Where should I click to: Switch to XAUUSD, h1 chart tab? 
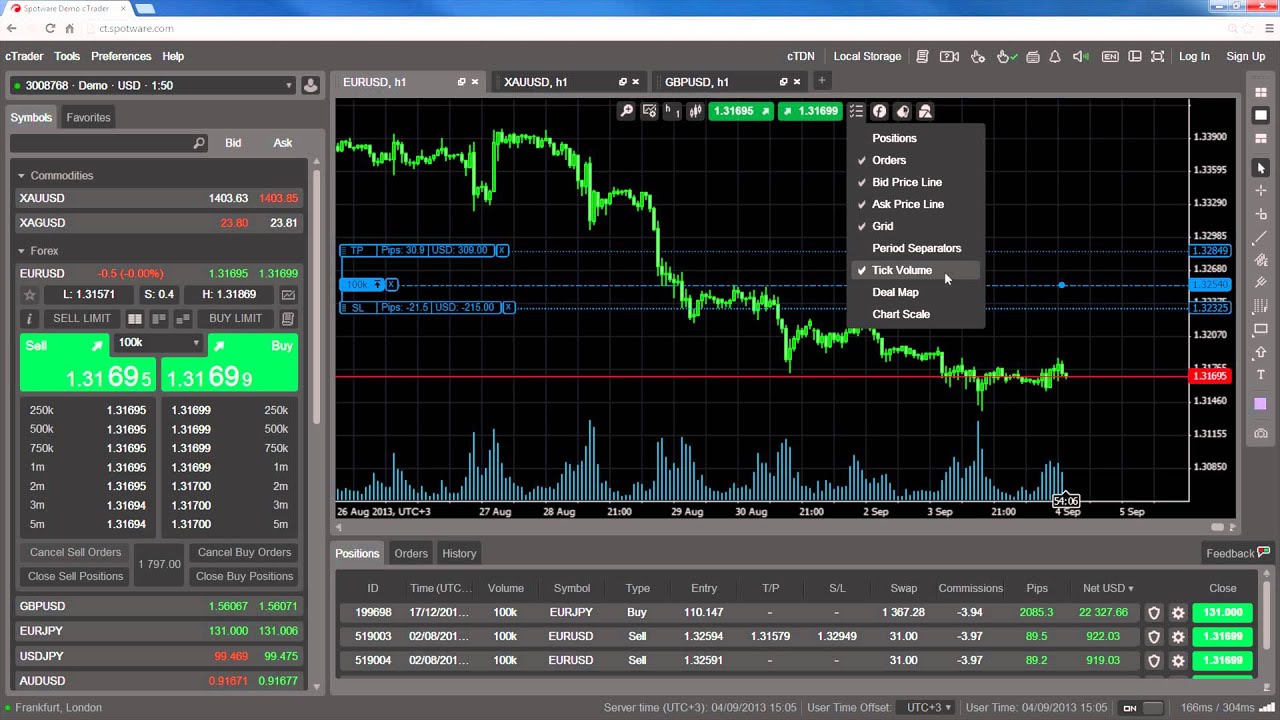pyautogui.click(x=569, y=82)
